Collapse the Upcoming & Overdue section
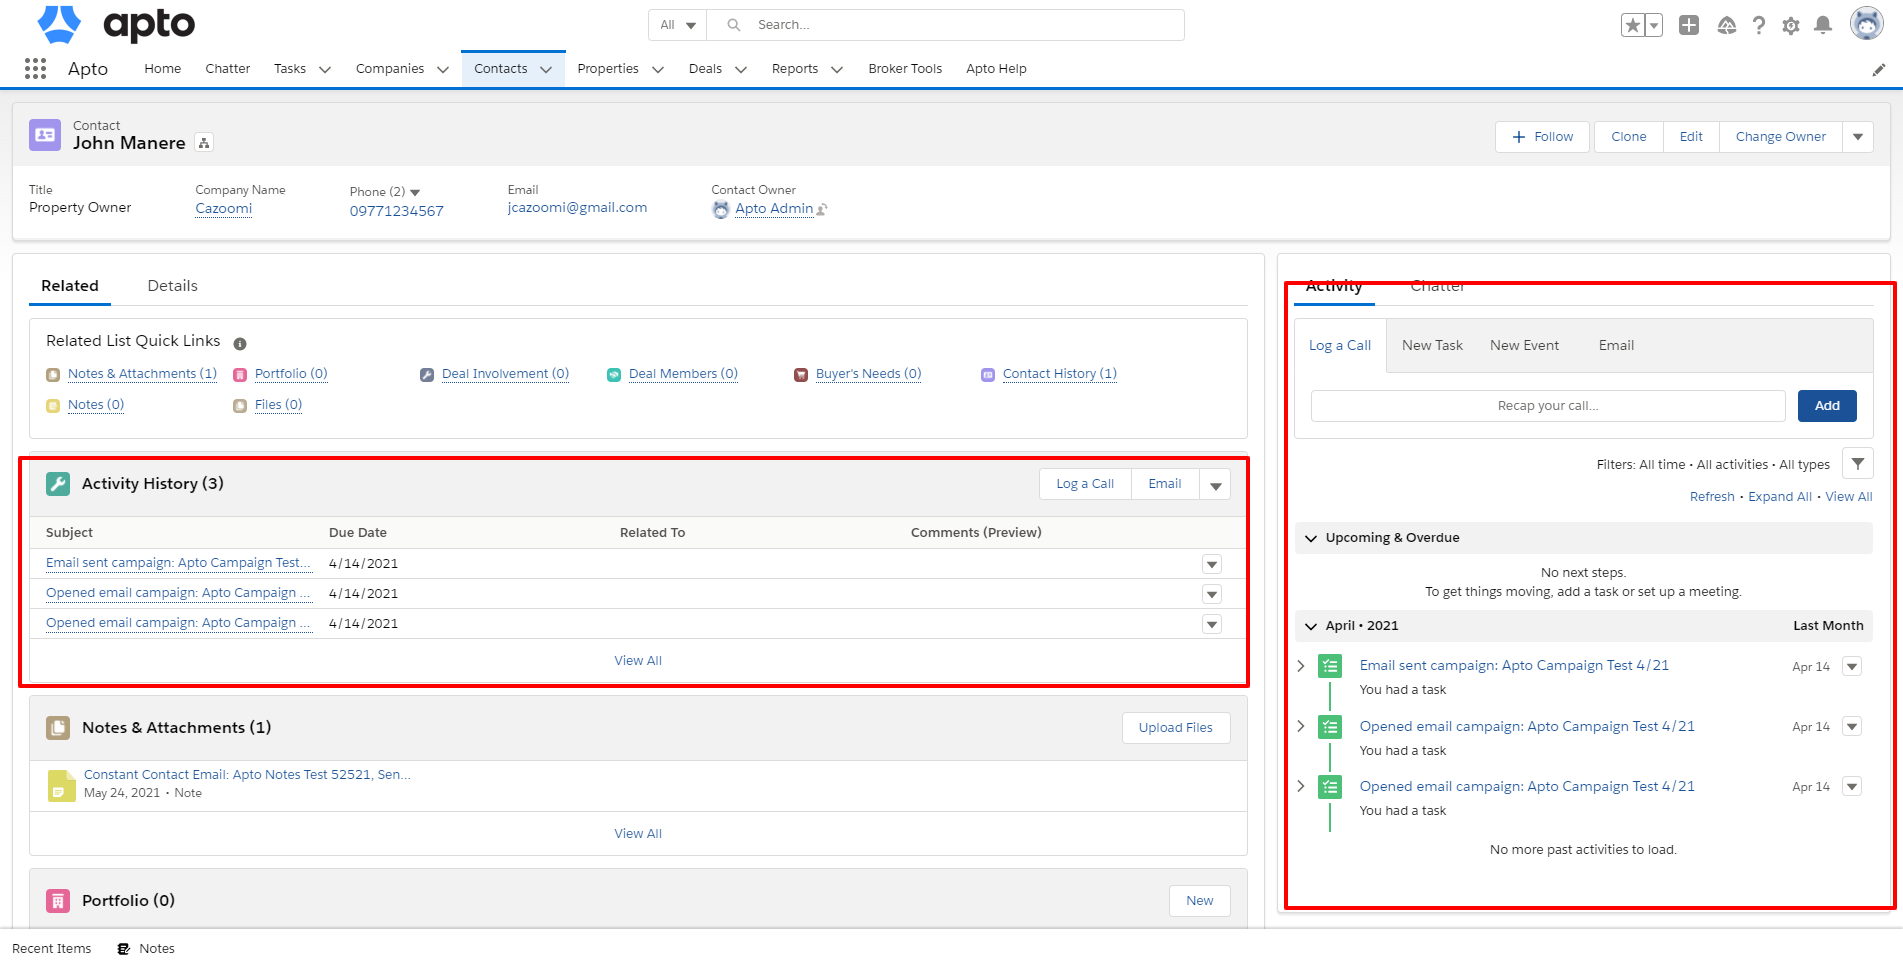The width and height of the screenshot is (1903, 969). click(x=1311, y=538)
